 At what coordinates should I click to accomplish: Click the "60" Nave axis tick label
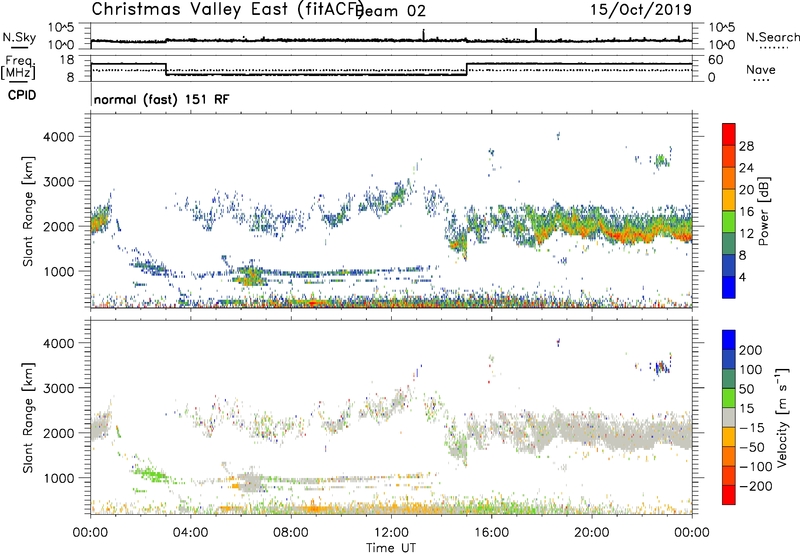click(x=716, y=60)
